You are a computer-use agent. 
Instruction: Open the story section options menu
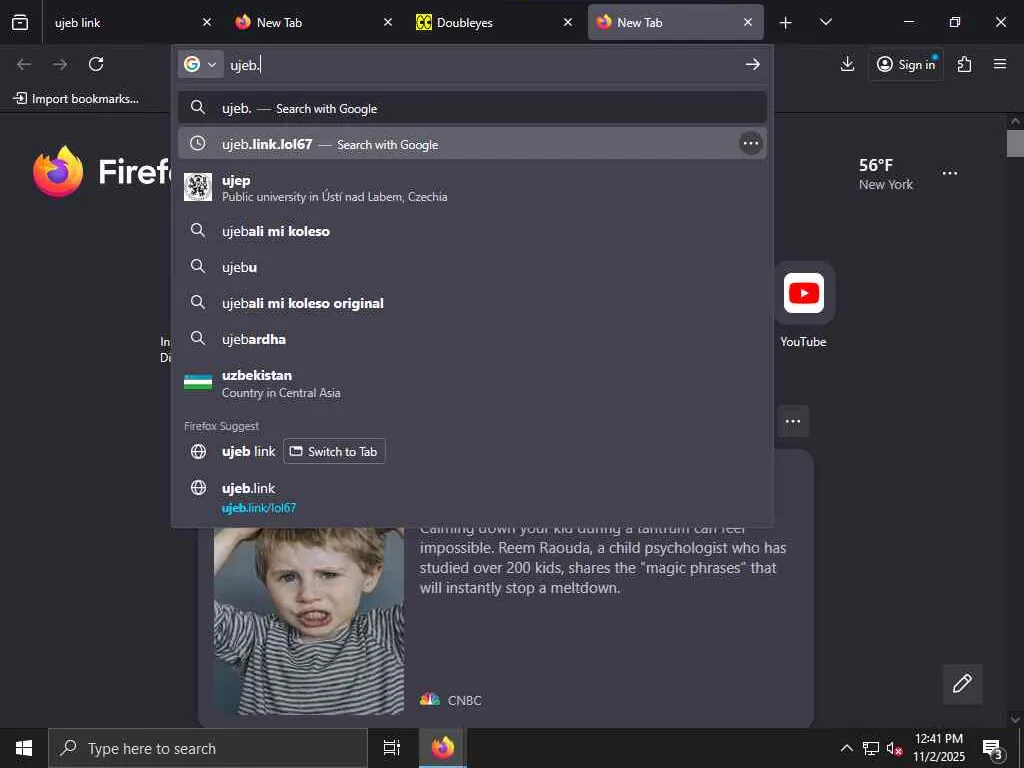click(793, 421)
